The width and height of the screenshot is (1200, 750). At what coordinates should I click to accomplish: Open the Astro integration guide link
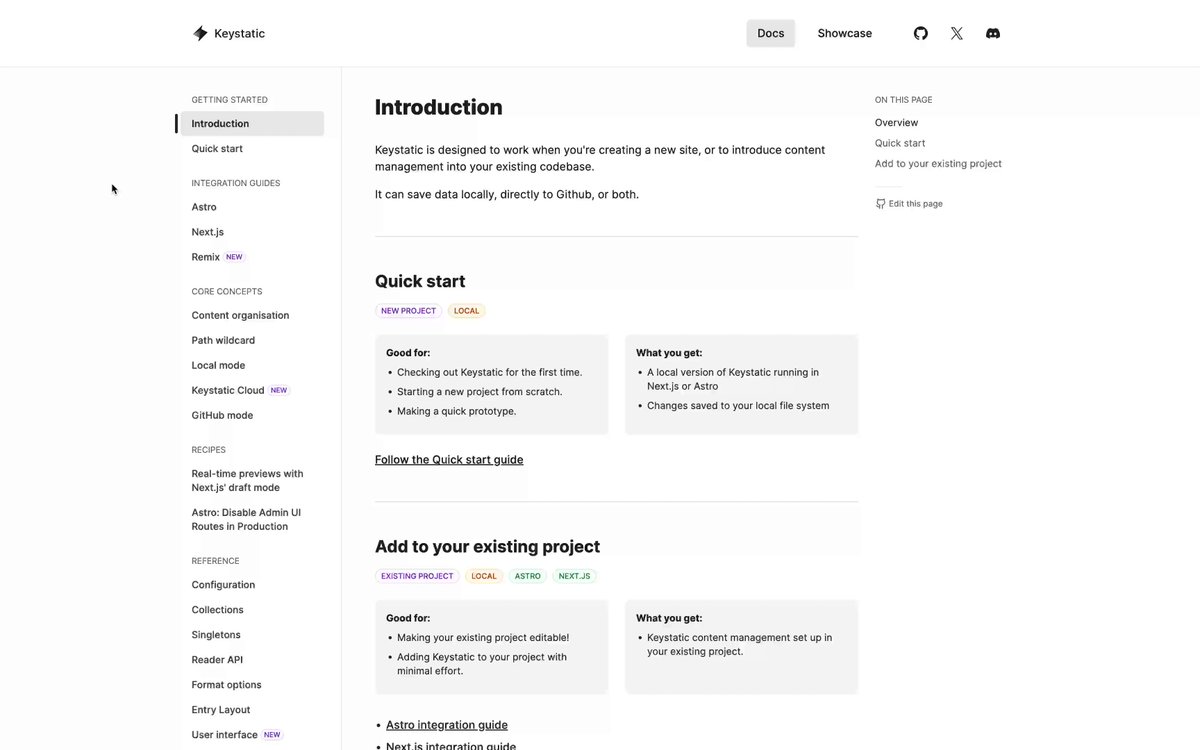tap(447, 725)
